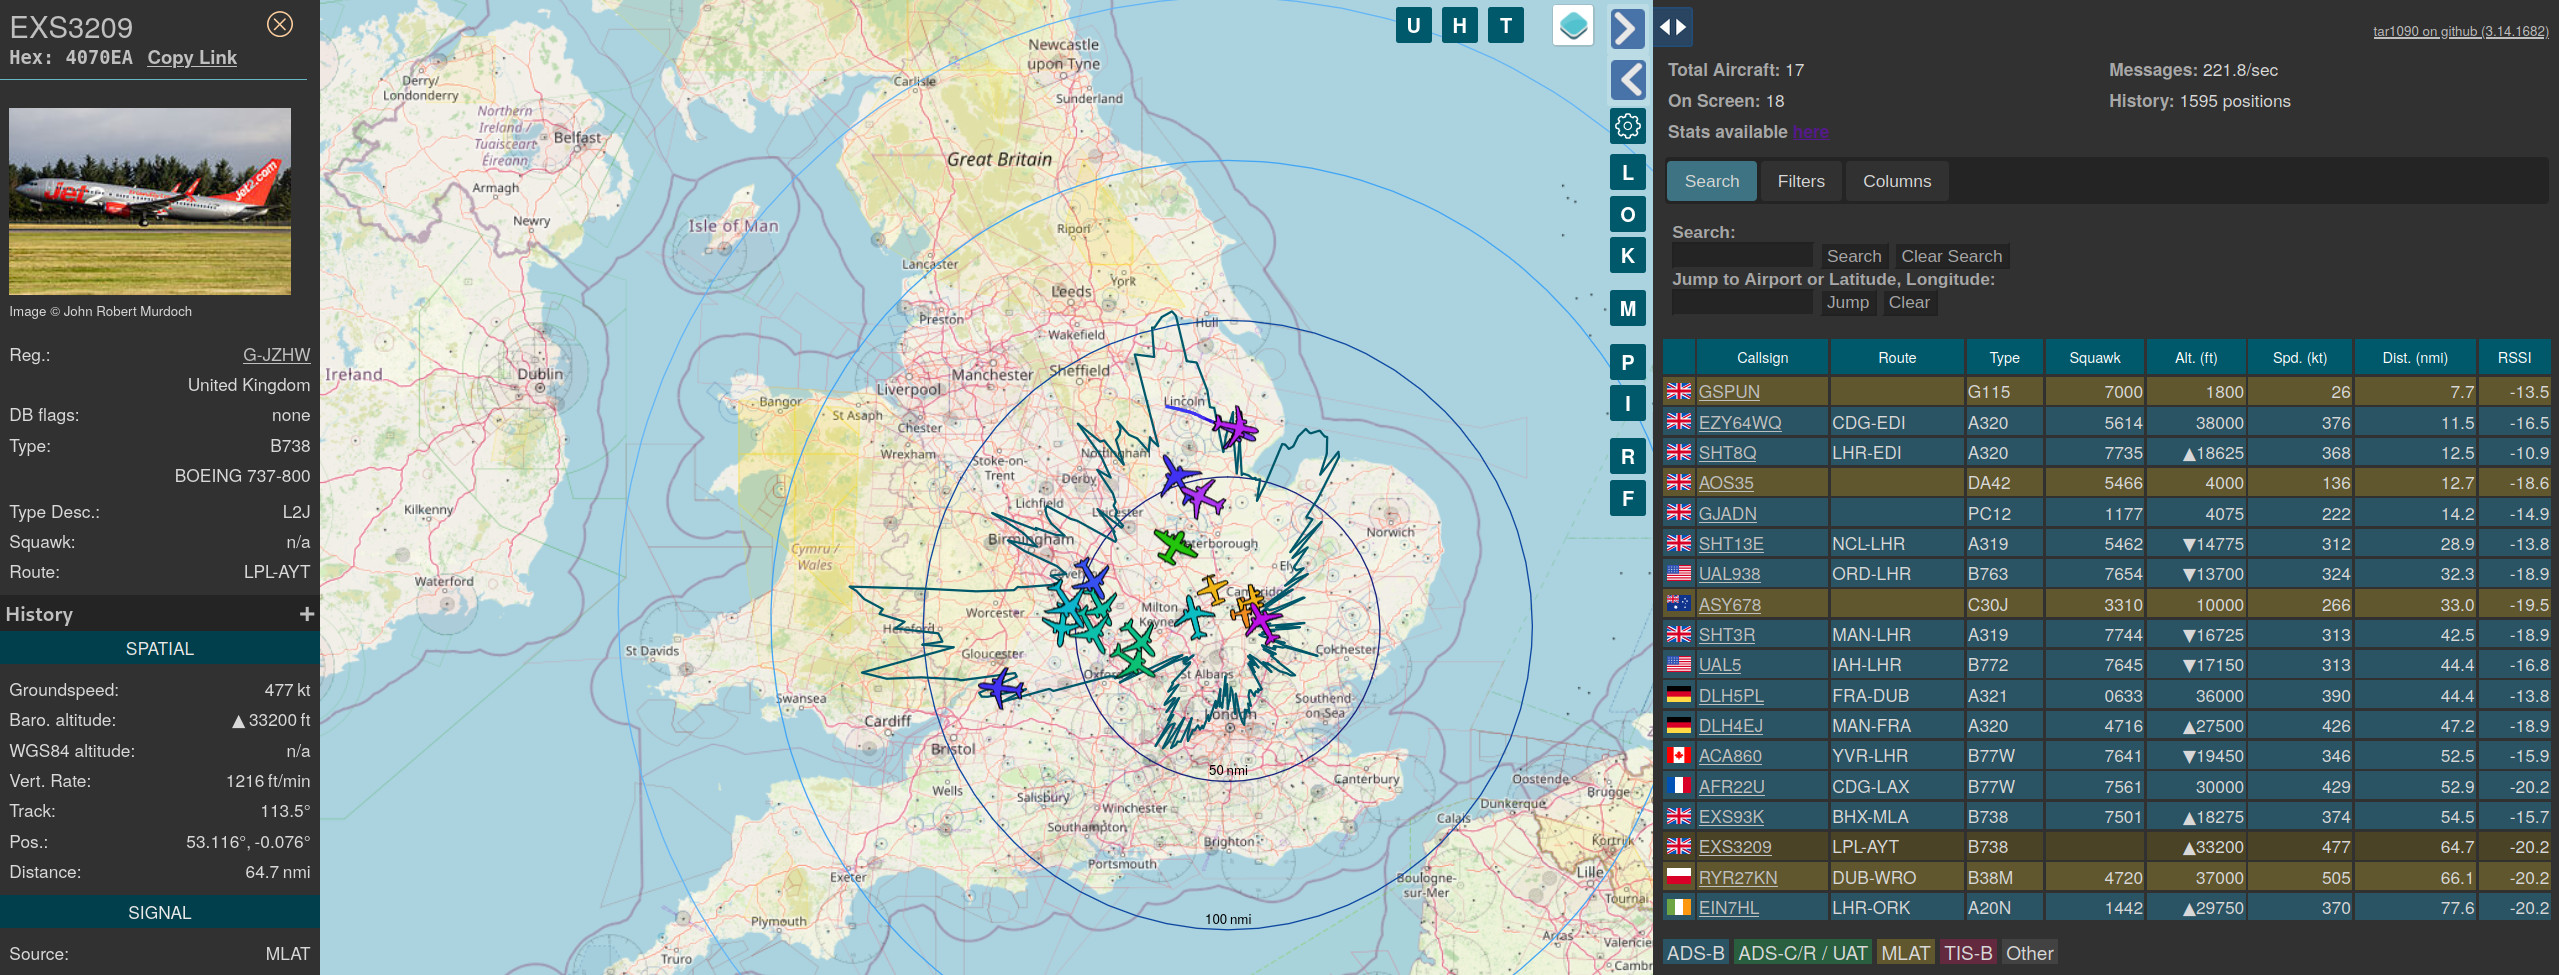Click the French flag beside AFR22U

click(x=1679, y=785)
